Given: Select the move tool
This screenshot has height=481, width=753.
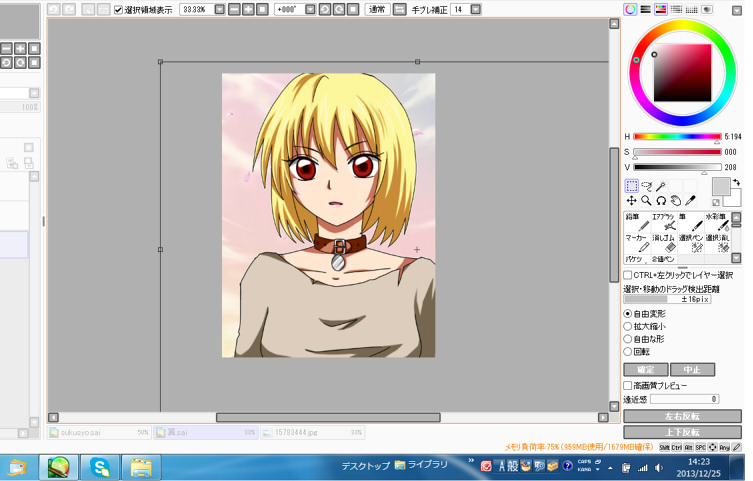Looking at the screenshot, I should tap(632, 201).
